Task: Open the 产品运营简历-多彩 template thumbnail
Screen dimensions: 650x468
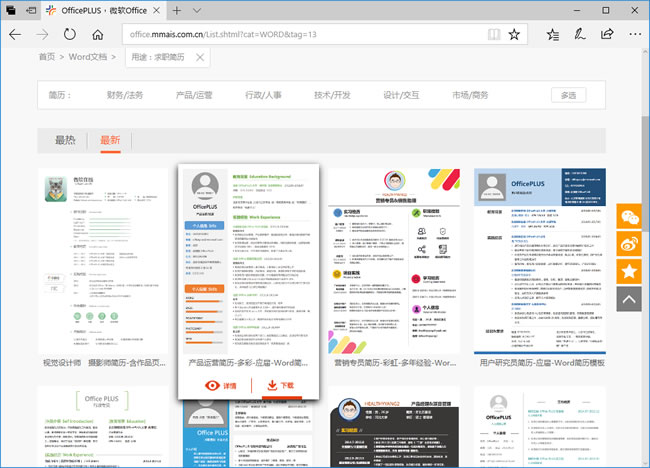Action: click(249, 259)
